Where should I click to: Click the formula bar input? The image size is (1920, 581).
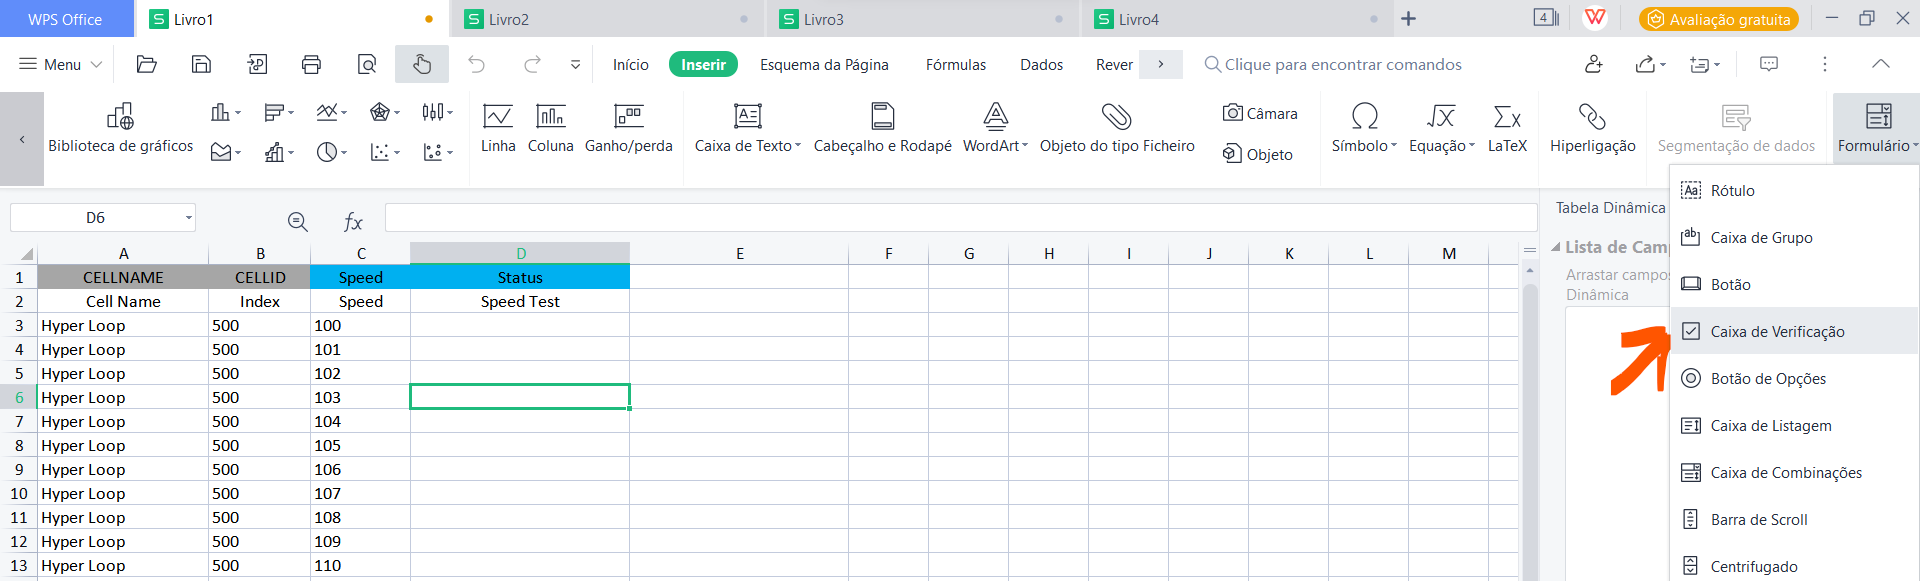961,218
